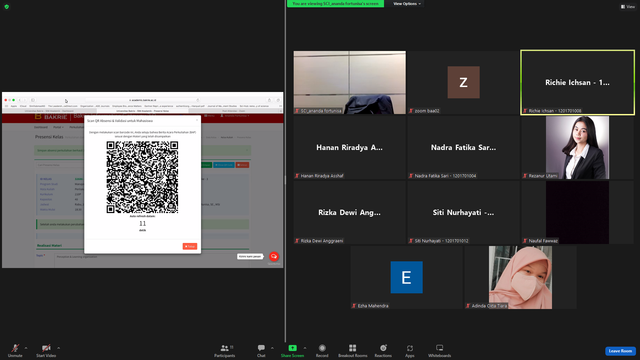Click the green 'You are viewing' screen banner
Viewport: 640px width, 360px height.
[336, 4]
